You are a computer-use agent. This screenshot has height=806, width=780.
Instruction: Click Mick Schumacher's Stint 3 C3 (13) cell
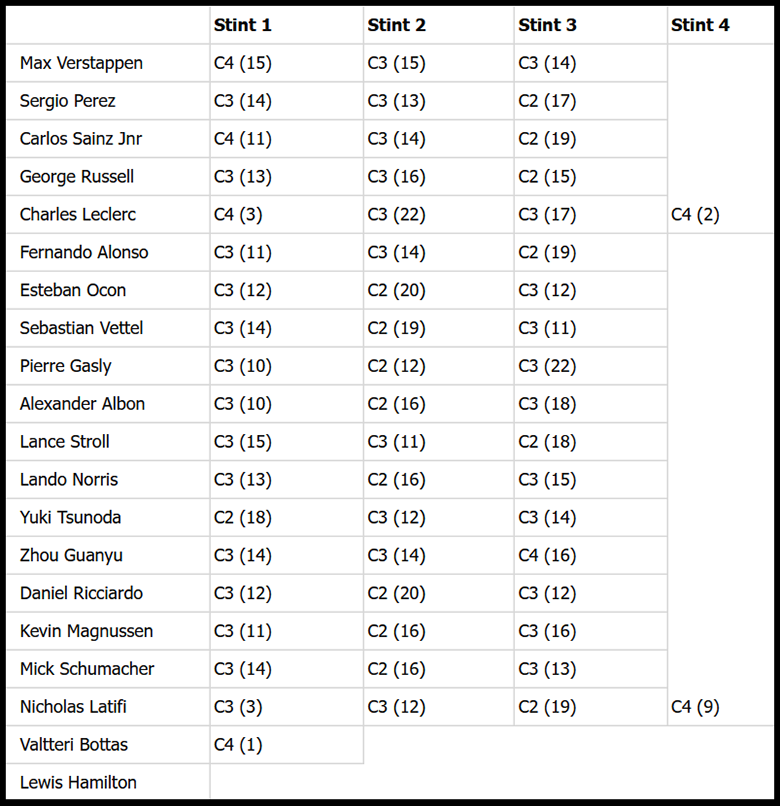[591, 669]
